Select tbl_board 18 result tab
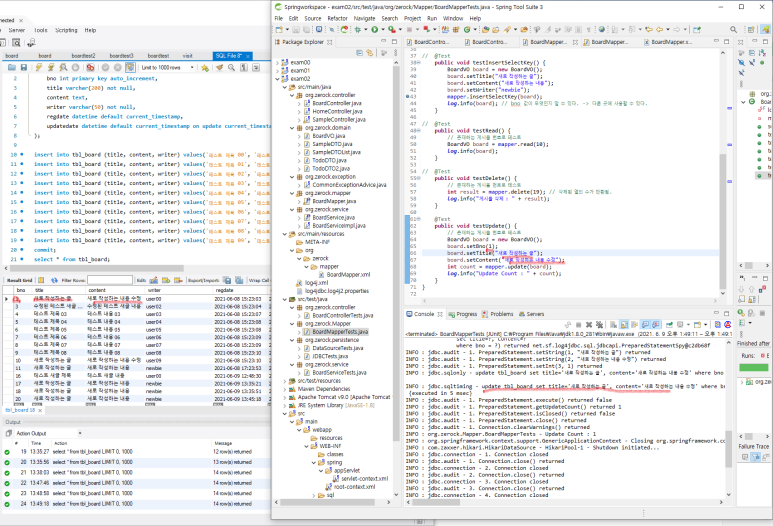The width and height of the screenshot is (773, 526). [x=20, y=410]
